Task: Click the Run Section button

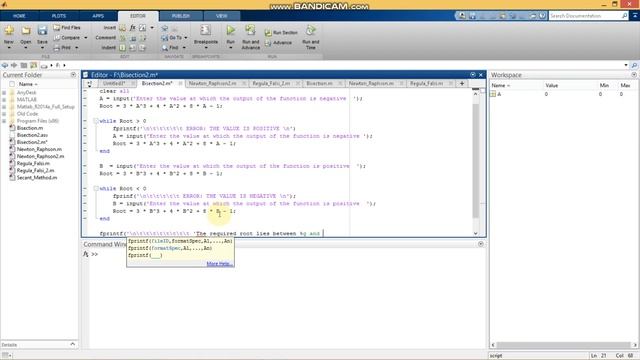Action: tap(281, 33)
